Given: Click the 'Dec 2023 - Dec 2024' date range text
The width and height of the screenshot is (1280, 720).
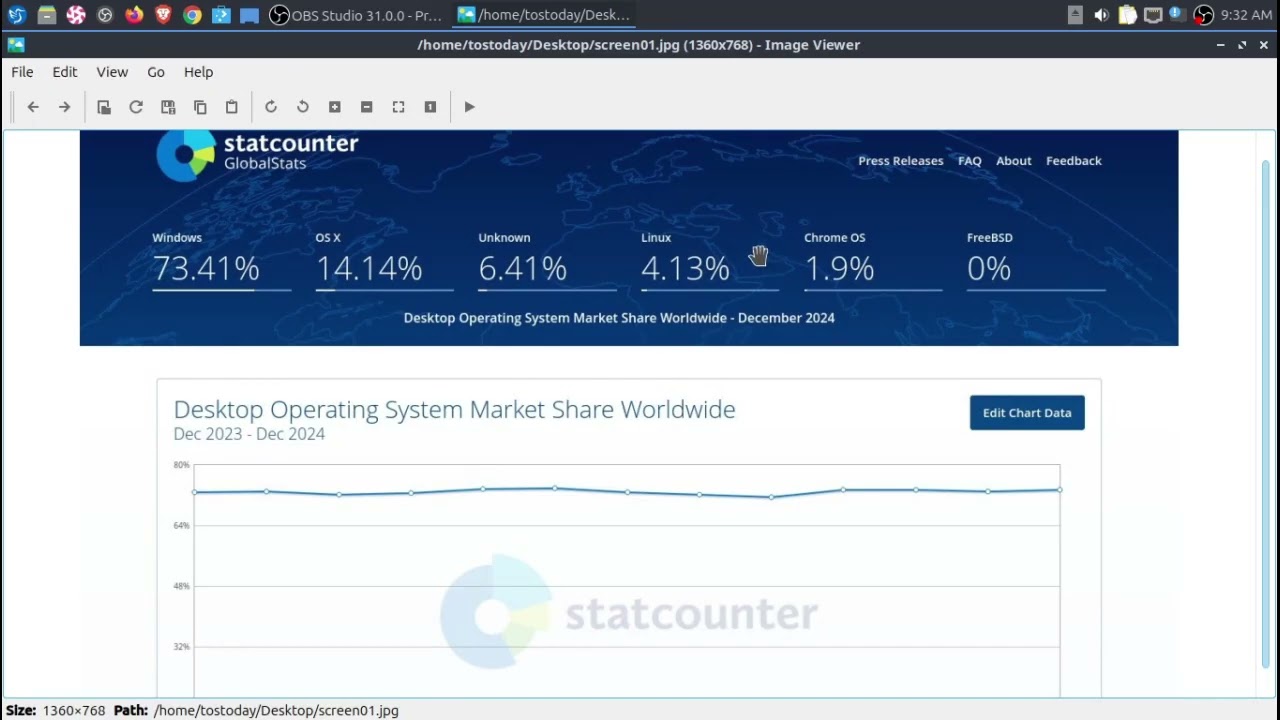Looking at the screenshot, I should 249,434.
